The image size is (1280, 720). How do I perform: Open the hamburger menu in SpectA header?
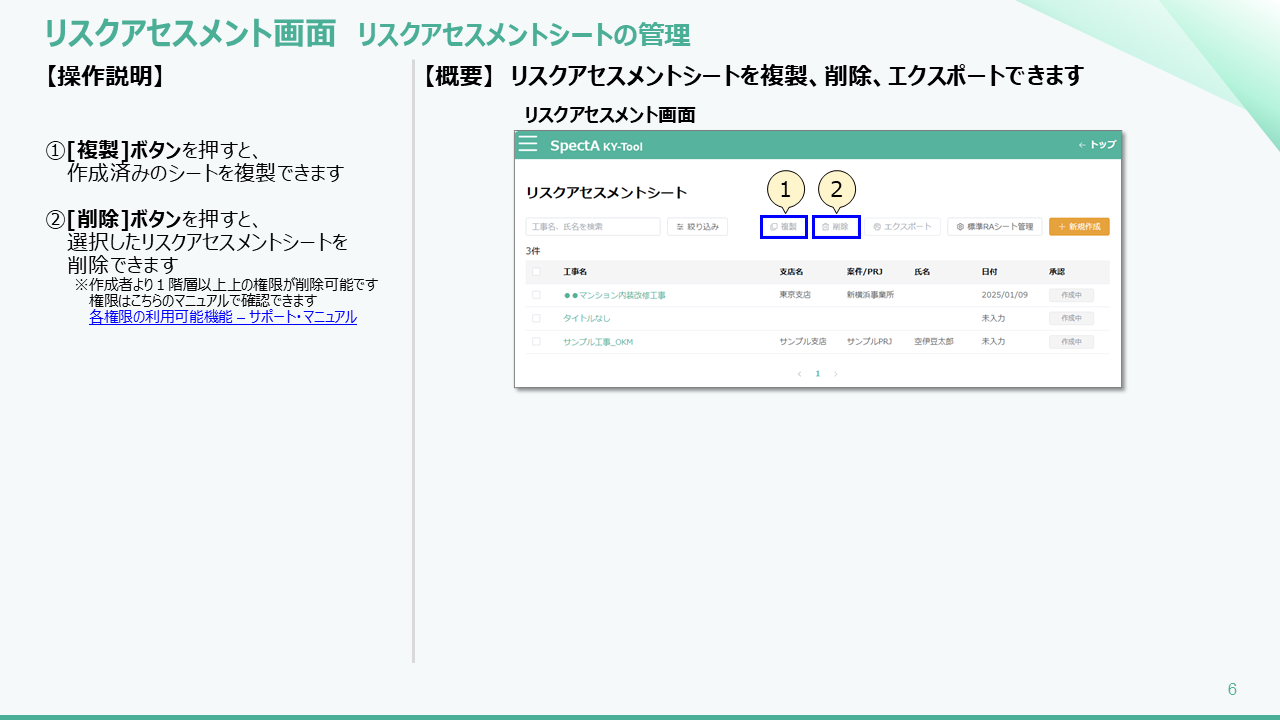click(528, 144)
